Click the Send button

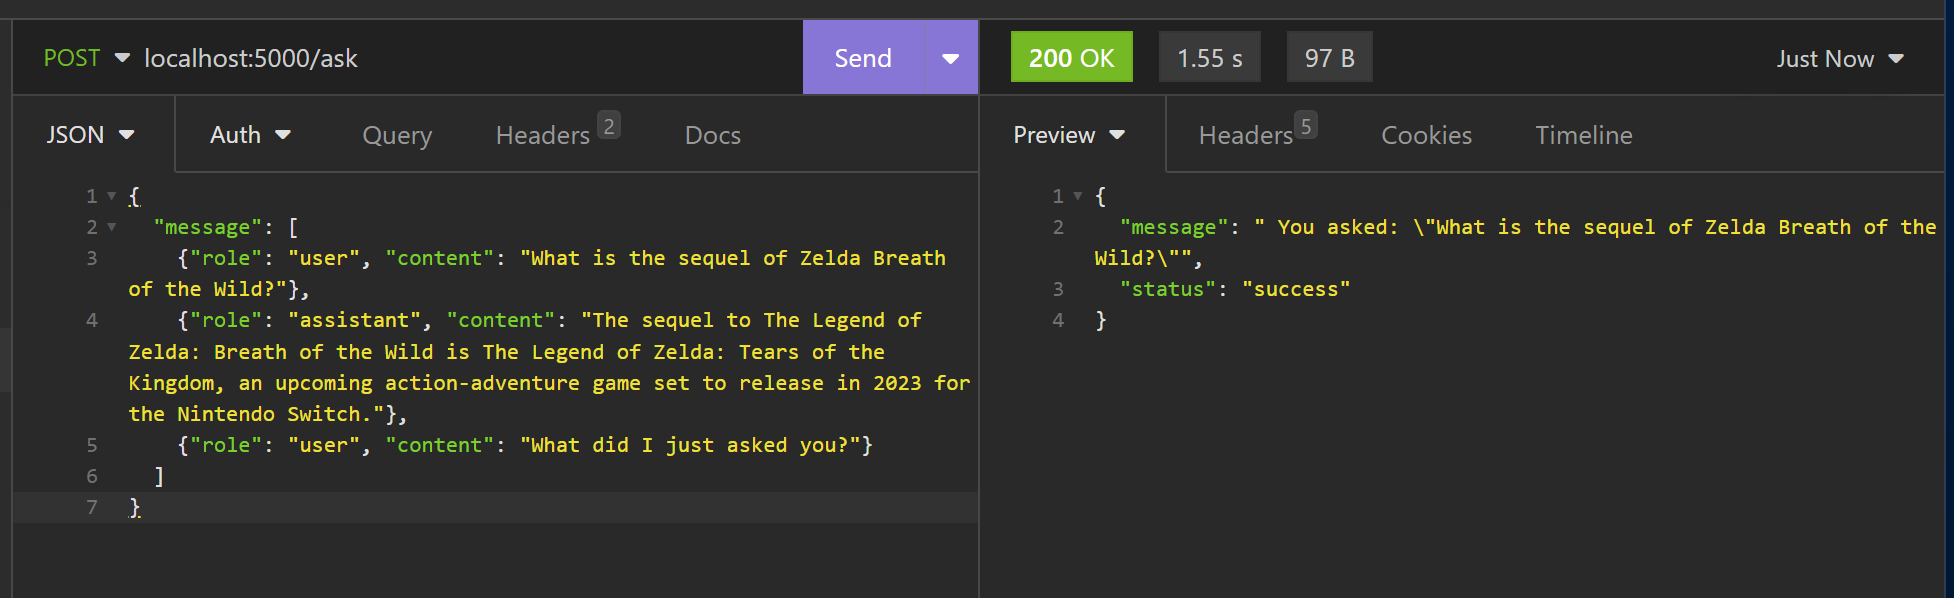tap(864, 58)
